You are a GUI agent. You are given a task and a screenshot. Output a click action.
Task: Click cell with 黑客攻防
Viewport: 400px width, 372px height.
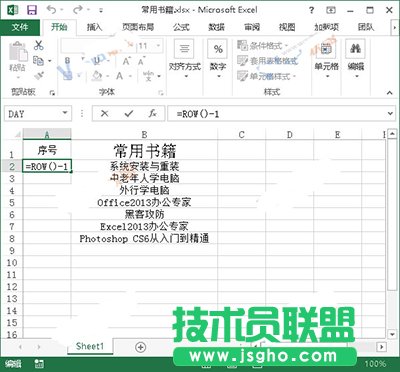144,214
